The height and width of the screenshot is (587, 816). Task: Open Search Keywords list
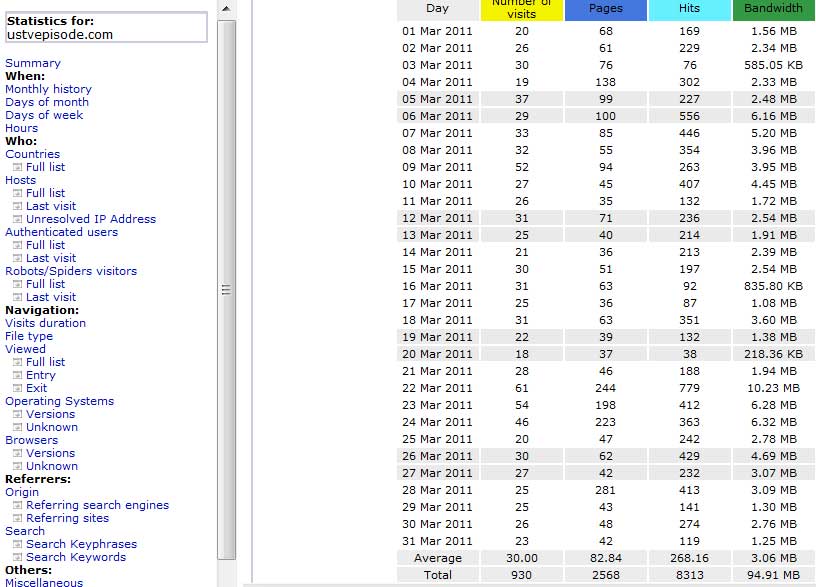[x=76, y=557]
